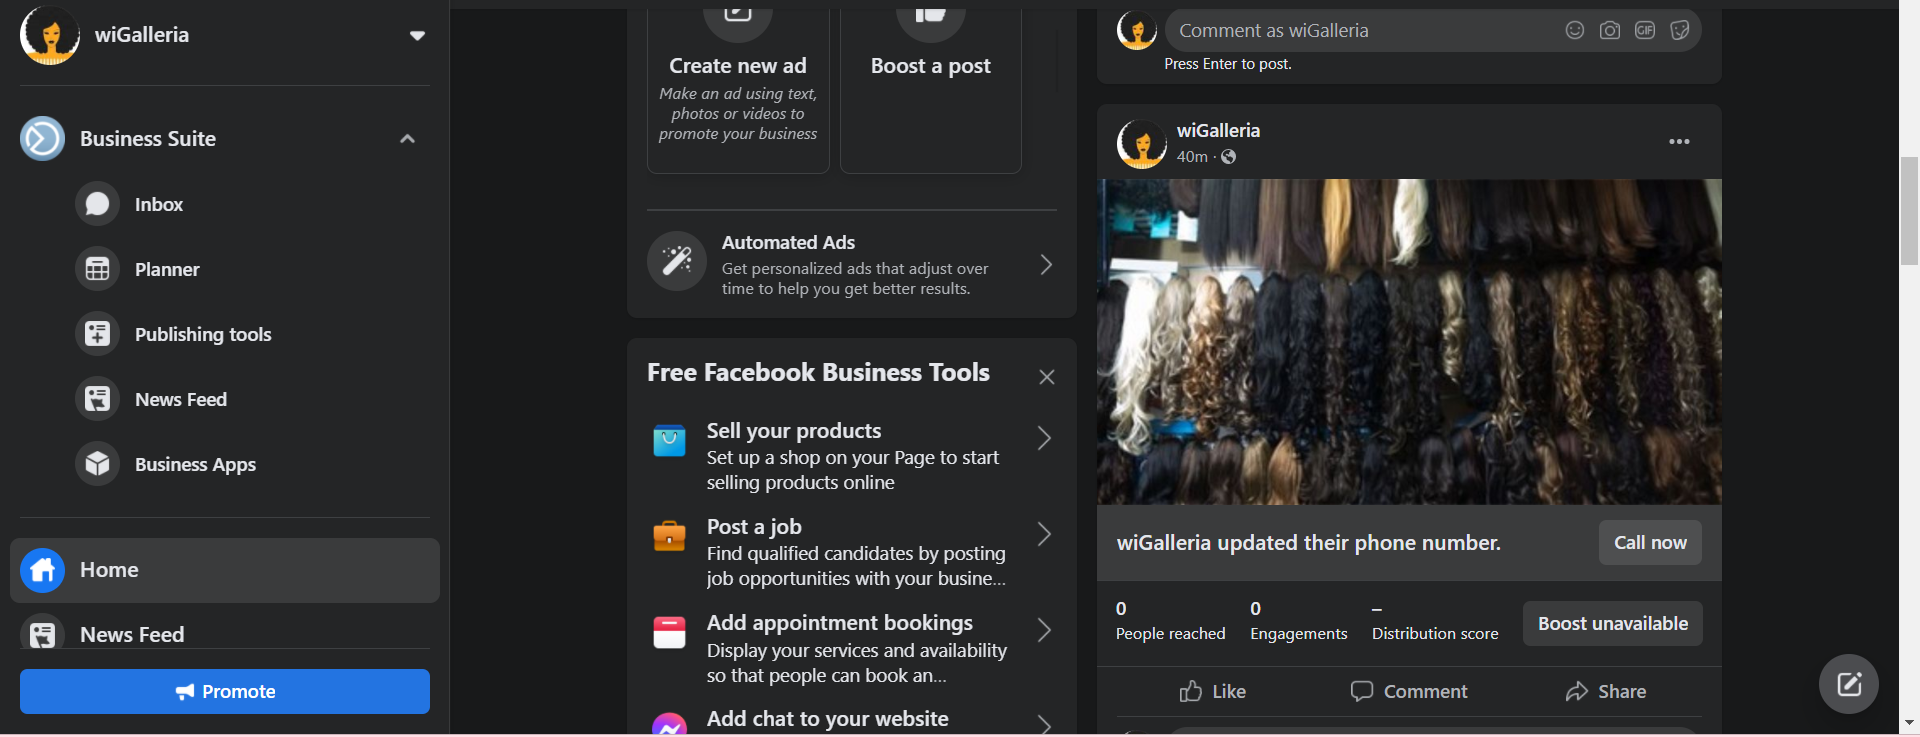Click the Boost unavailable button
The image size is (1920, 737).
(1613, 624)
